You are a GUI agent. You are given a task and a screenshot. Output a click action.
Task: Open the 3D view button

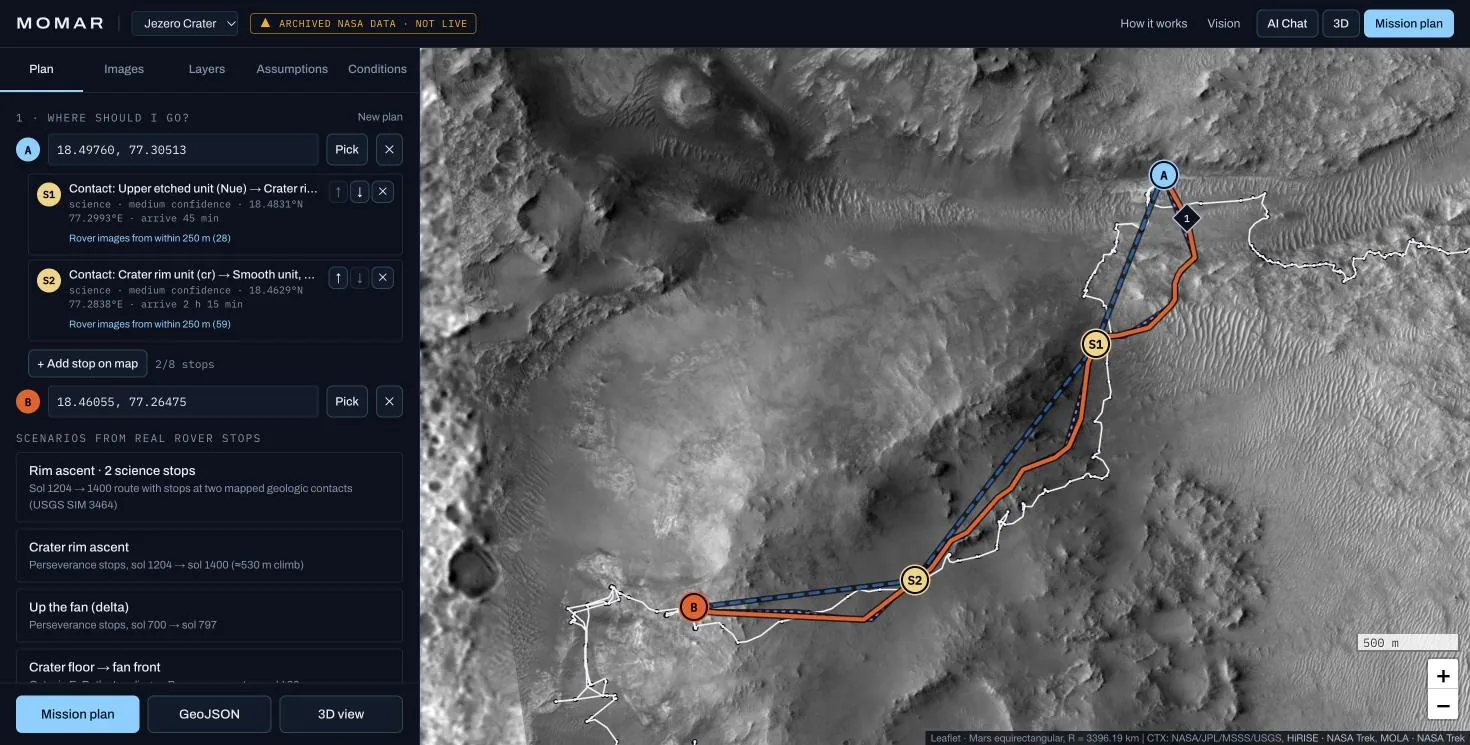point(341,714)
